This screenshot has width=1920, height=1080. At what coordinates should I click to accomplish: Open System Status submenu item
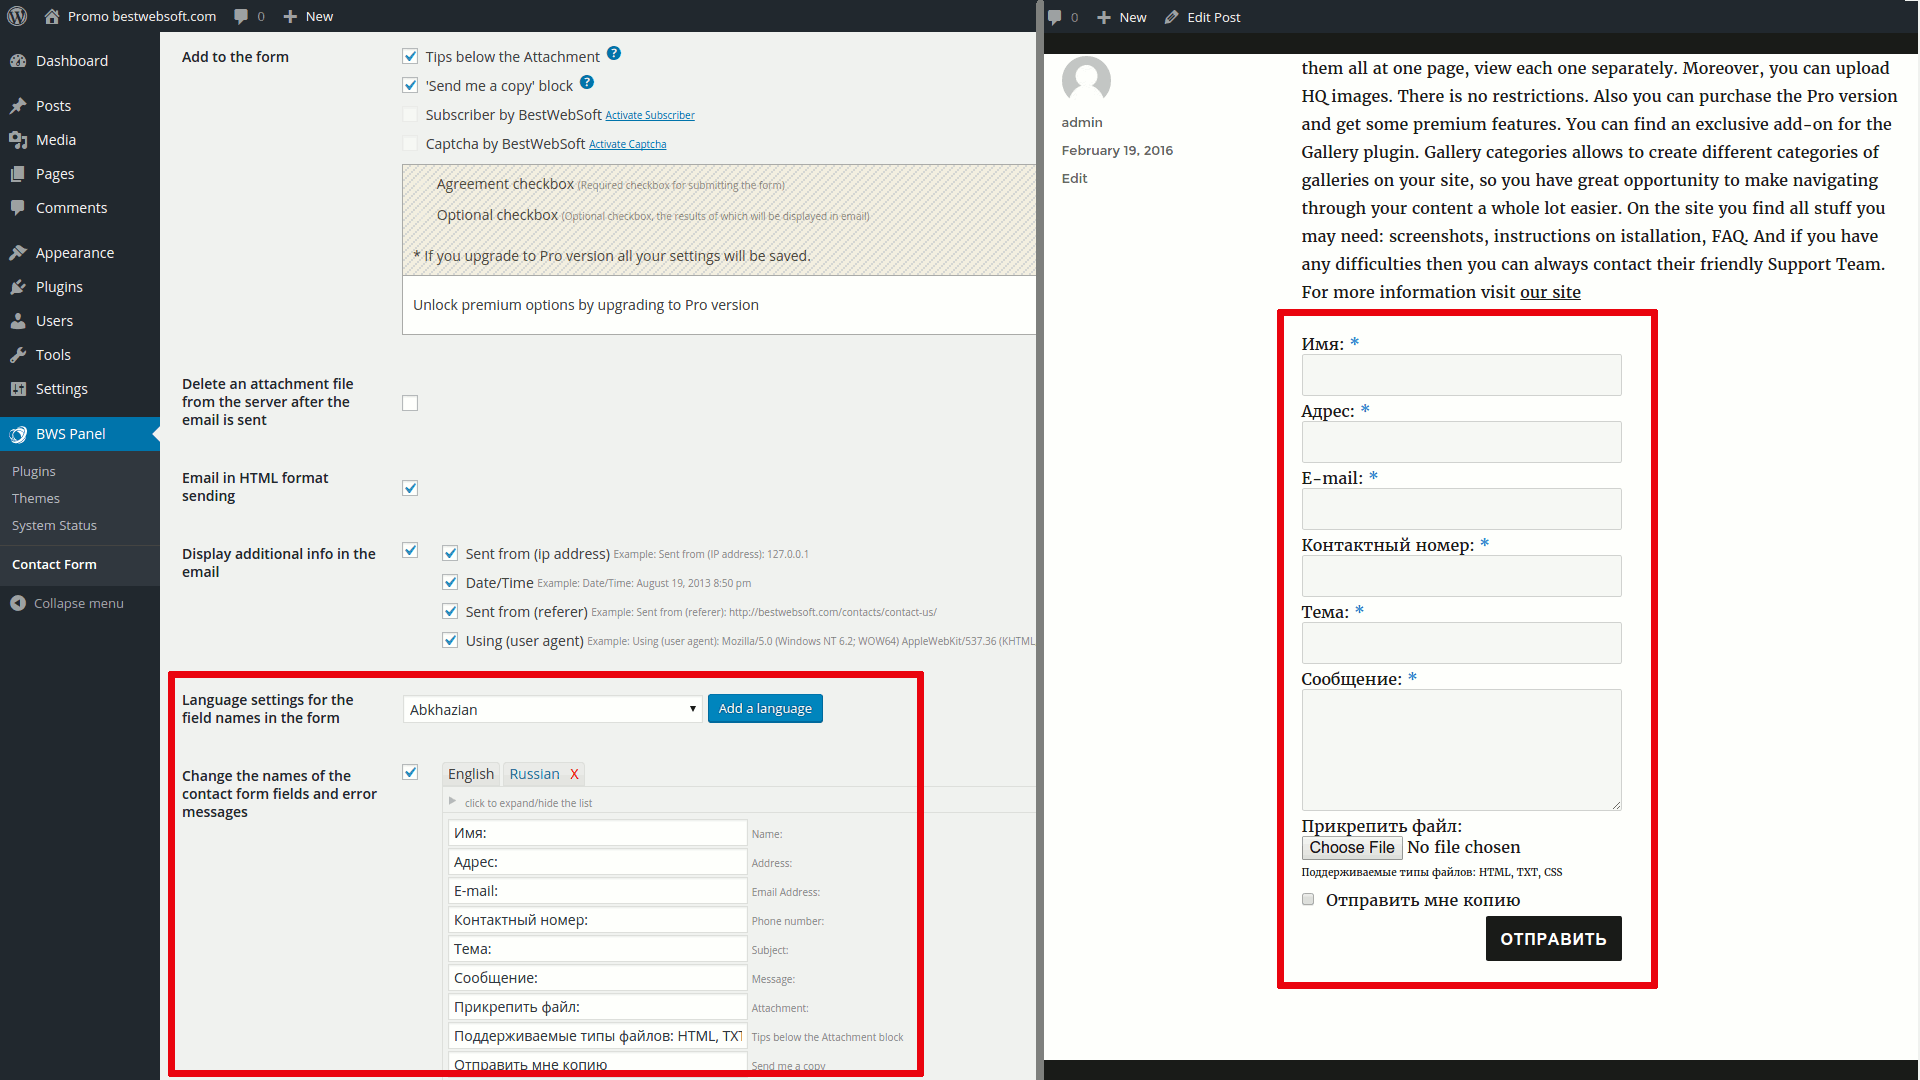click(54, 525)
